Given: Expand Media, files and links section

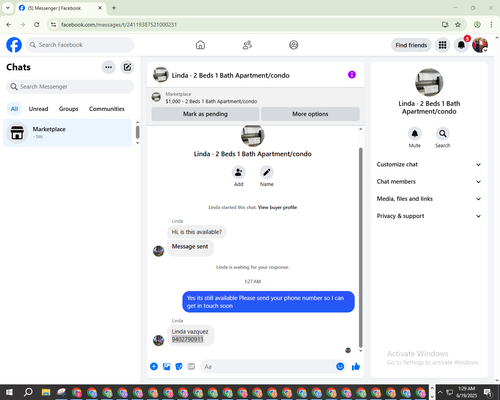Looking at the screenshot, I should click(429, 199).
